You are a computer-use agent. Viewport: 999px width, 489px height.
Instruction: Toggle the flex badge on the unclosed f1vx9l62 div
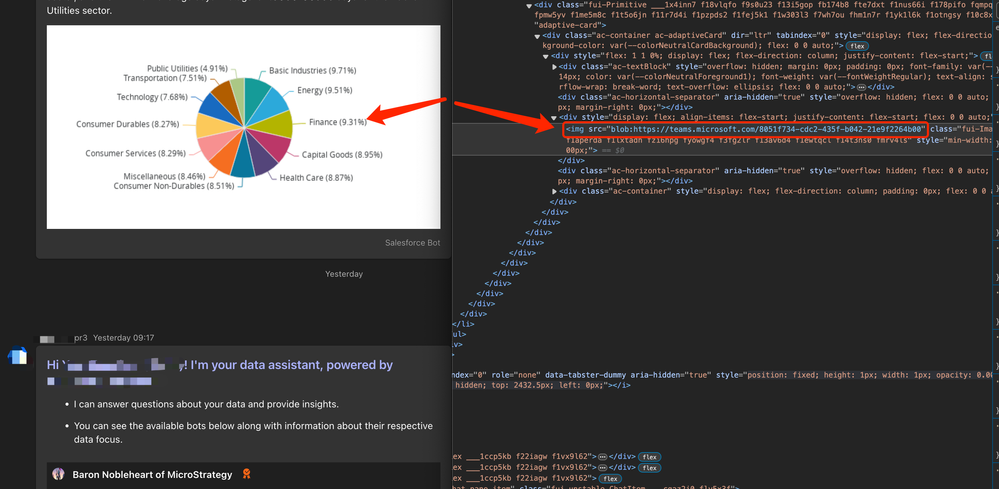(612, 478)
